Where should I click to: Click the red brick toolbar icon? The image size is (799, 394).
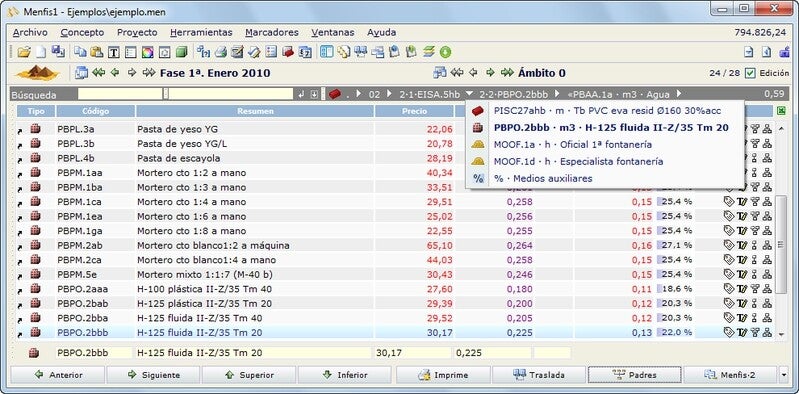tap(288, 51)
